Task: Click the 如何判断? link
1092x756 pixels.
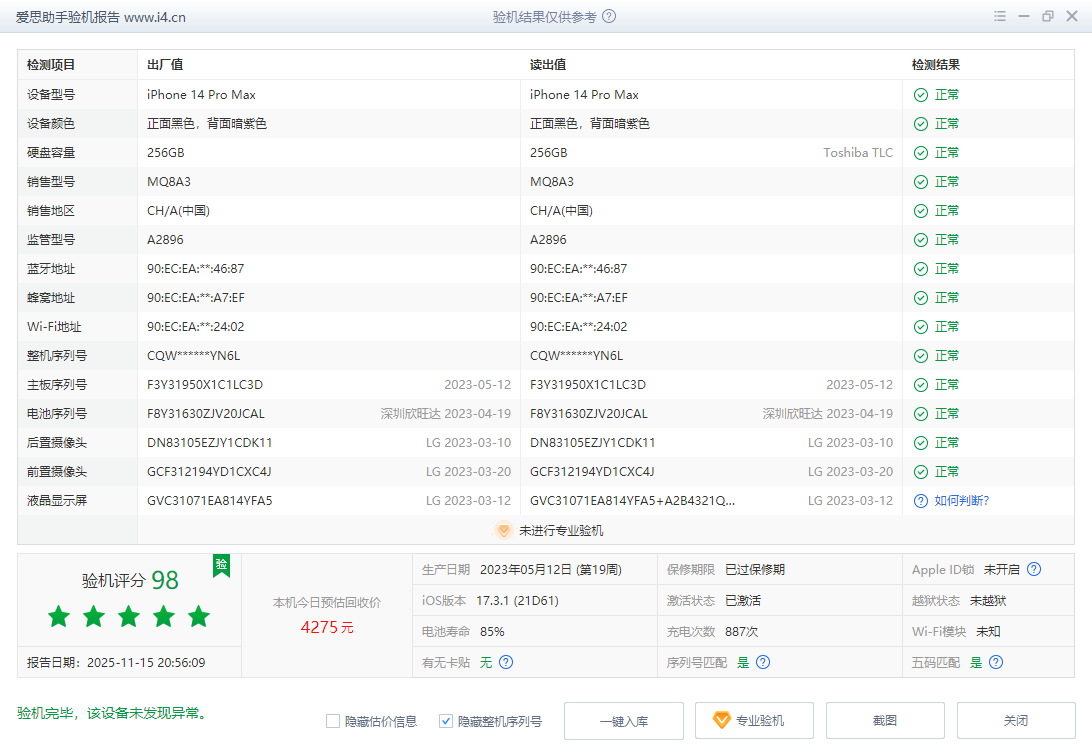Action: click(961, 501)
